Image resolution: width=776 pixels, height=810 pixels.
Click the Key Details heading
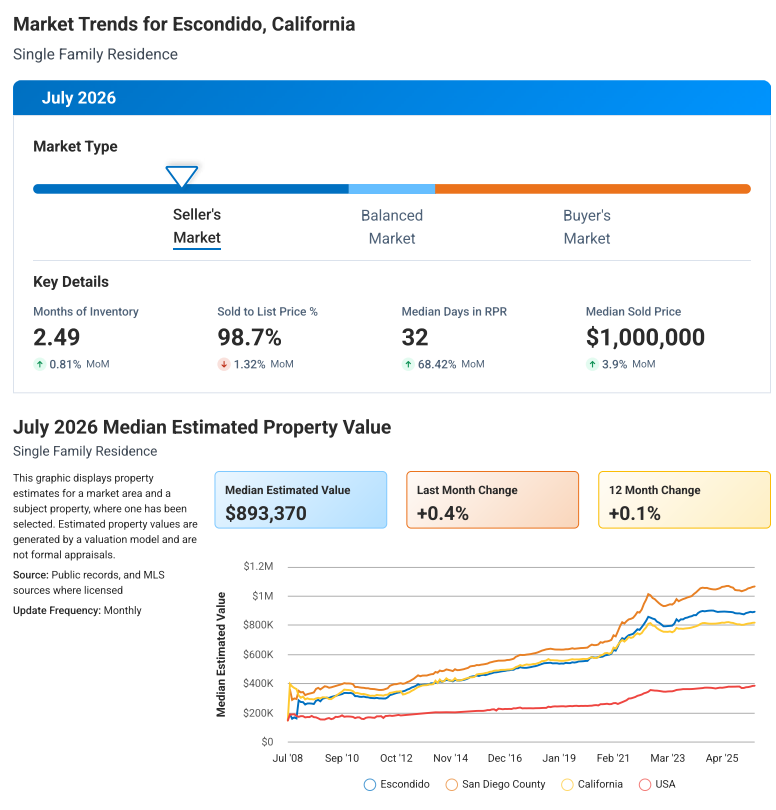click(71, 282)
